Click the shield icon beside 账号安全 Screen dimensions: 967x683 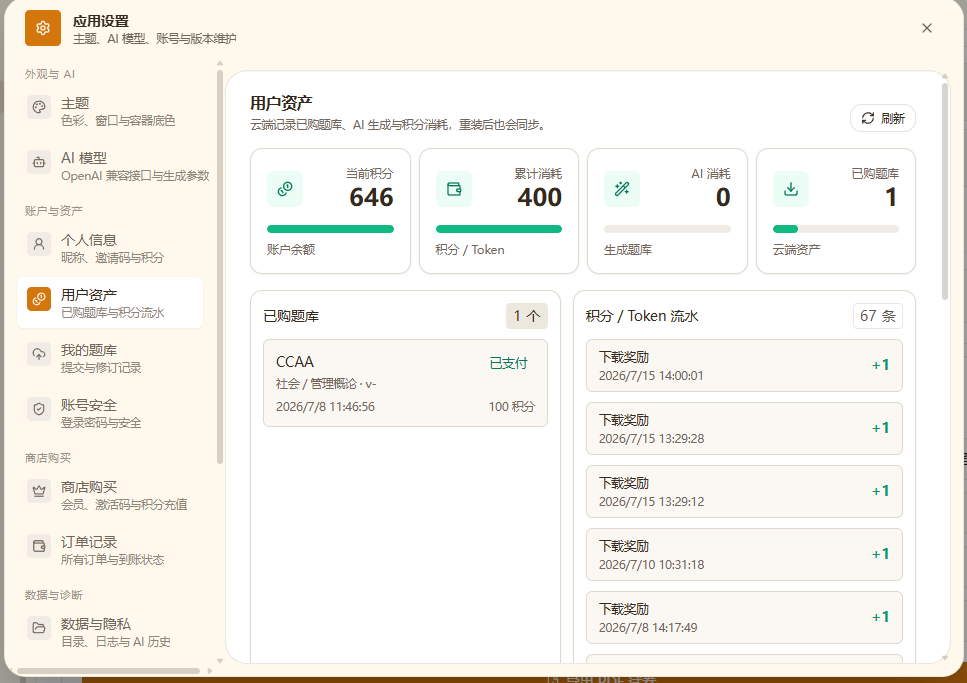pyautogui.click(x=39, y=409)
